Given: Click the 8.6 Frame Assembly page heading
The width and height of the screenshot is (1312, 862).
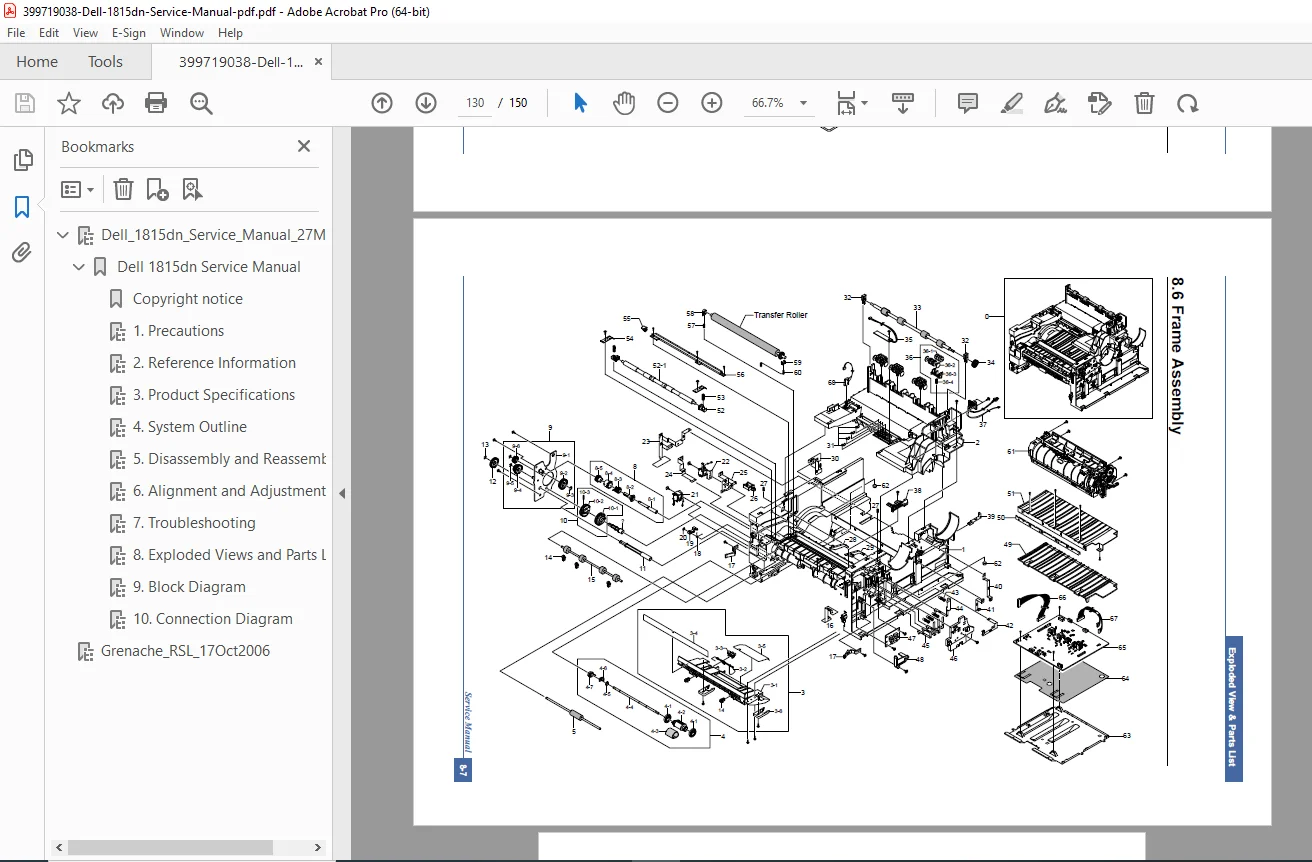Looking at the screenshot, I should [x=1177, y=356].
